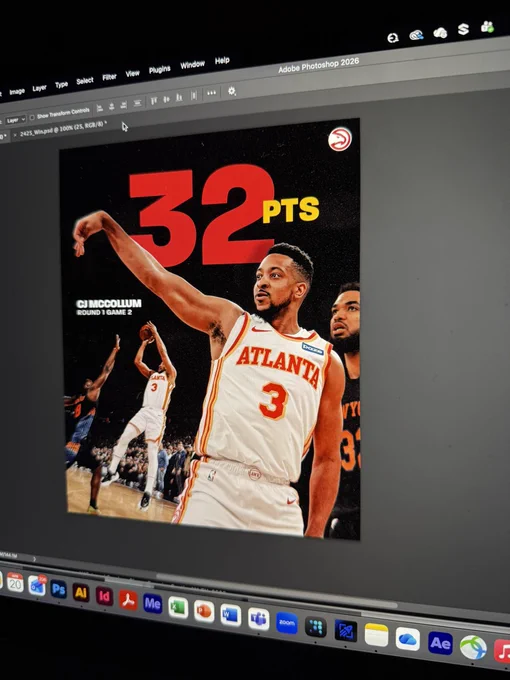Open the Layer menu
510x680 pixels.
coord(39,88)
